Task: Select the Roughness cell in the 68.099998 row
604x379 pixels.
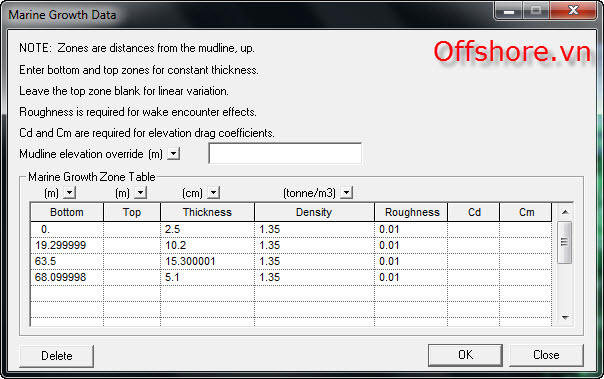Action: click(x=411, y=277)
